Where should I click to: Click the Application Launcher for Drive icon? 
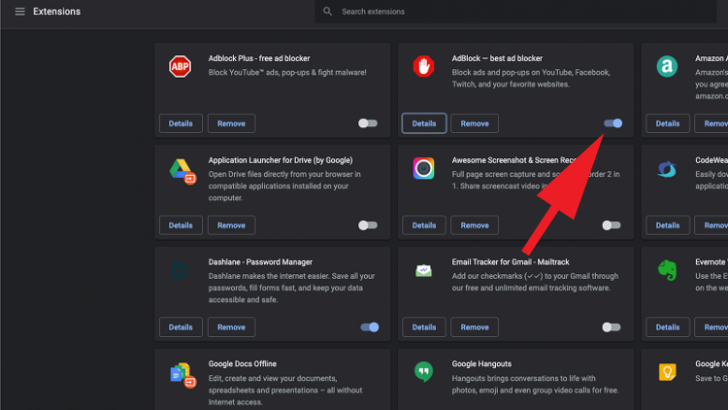click(182, 171)
